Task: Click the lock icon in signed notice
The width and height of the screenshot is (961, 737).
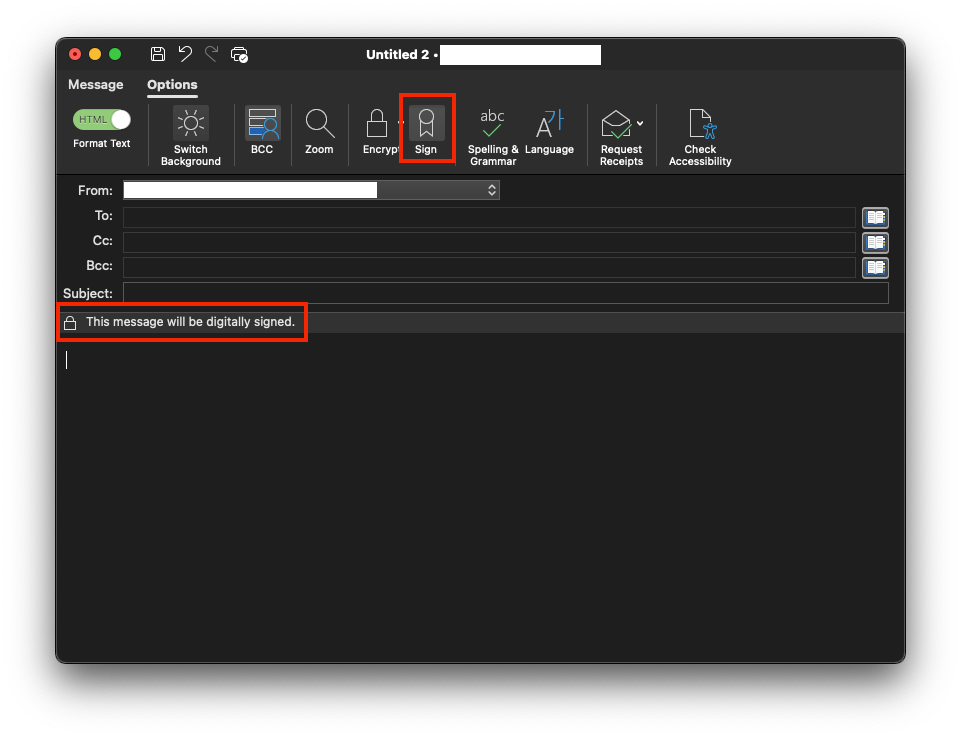Action: pos(70,322)
